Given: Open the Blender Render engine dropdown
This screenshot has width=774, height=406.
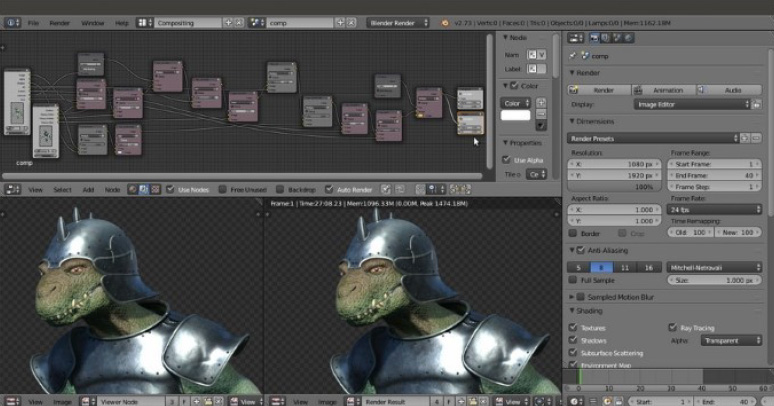Looking at the screenshot, I should (398, 23).
